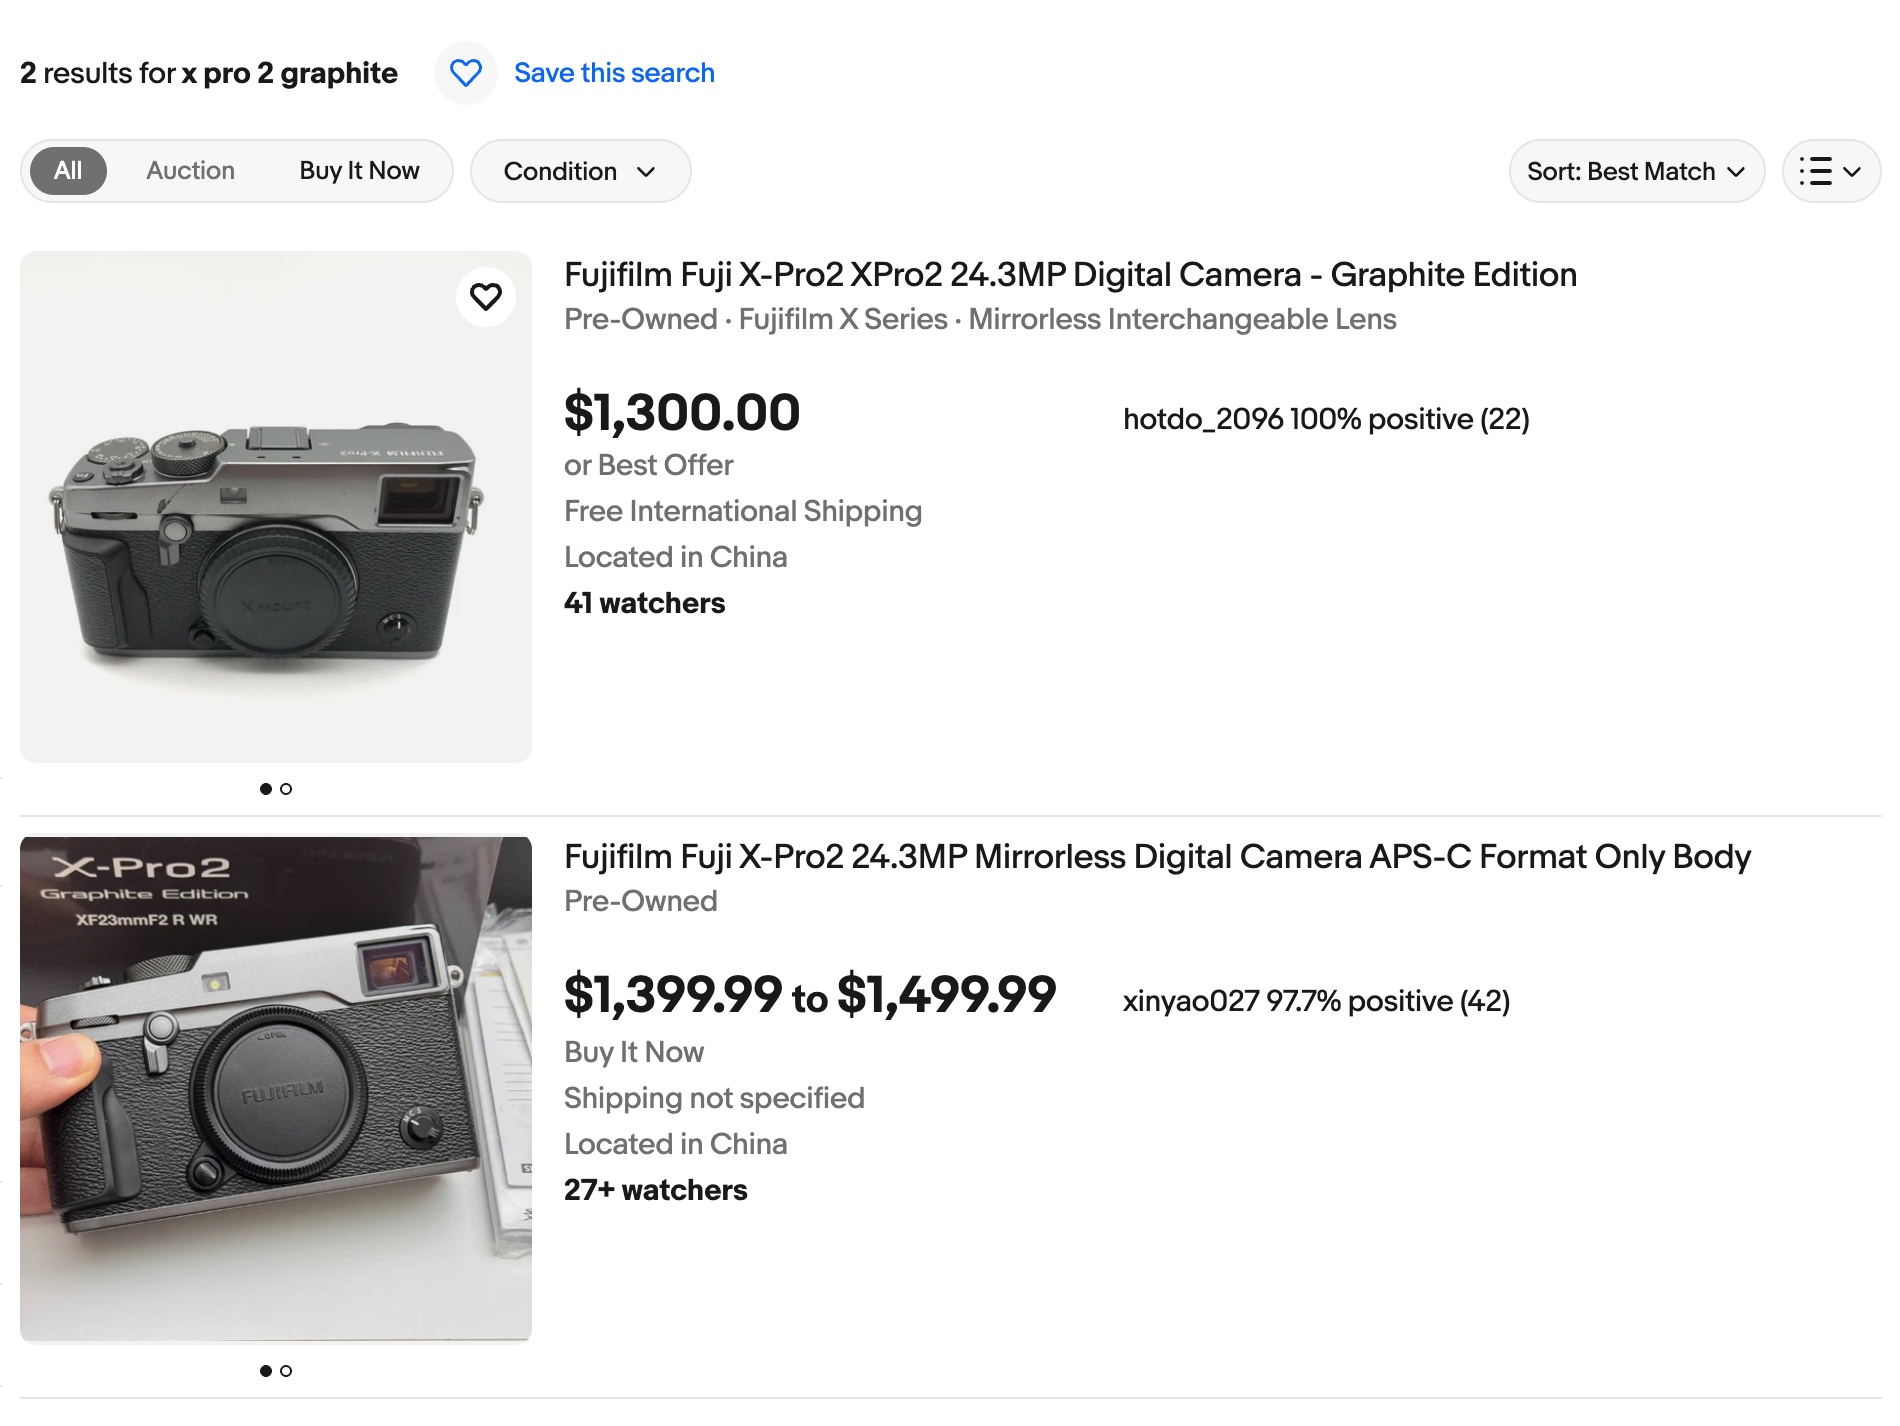Select the Auction tab
Viewport: 1900px width, 1426px height.
point(191,171)
